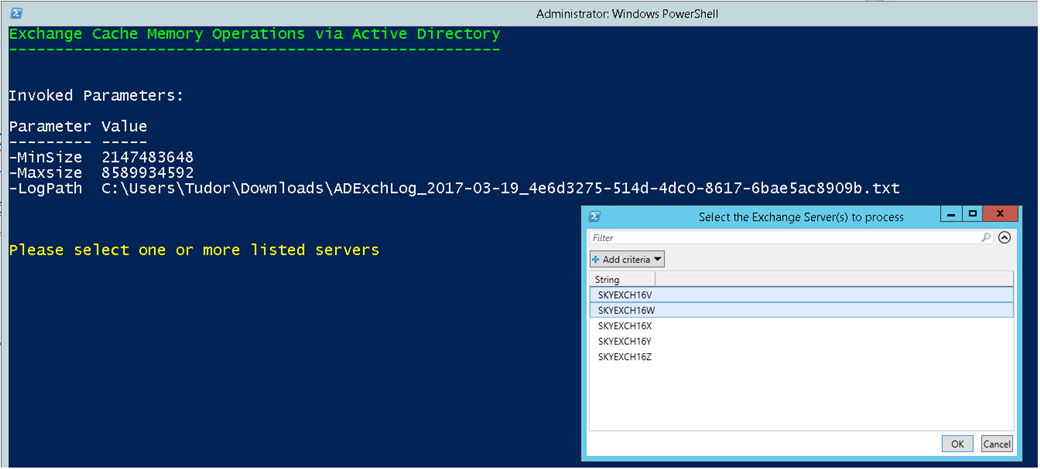Click the magnifier search icon in Filter box
This screenshot has width=1040, height=469.
coord(986,237)
